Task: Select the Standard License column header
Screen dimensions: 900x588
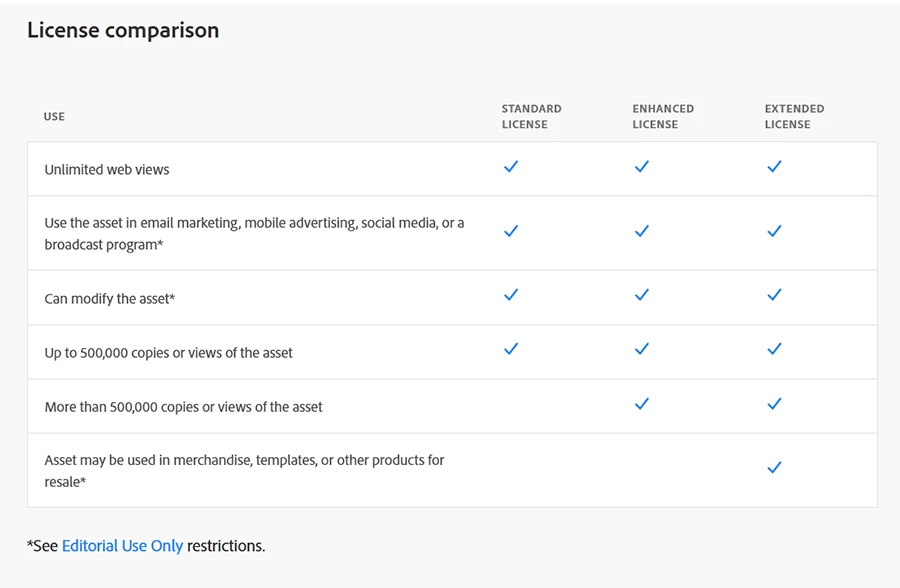Action: click(x=531, y=116)
